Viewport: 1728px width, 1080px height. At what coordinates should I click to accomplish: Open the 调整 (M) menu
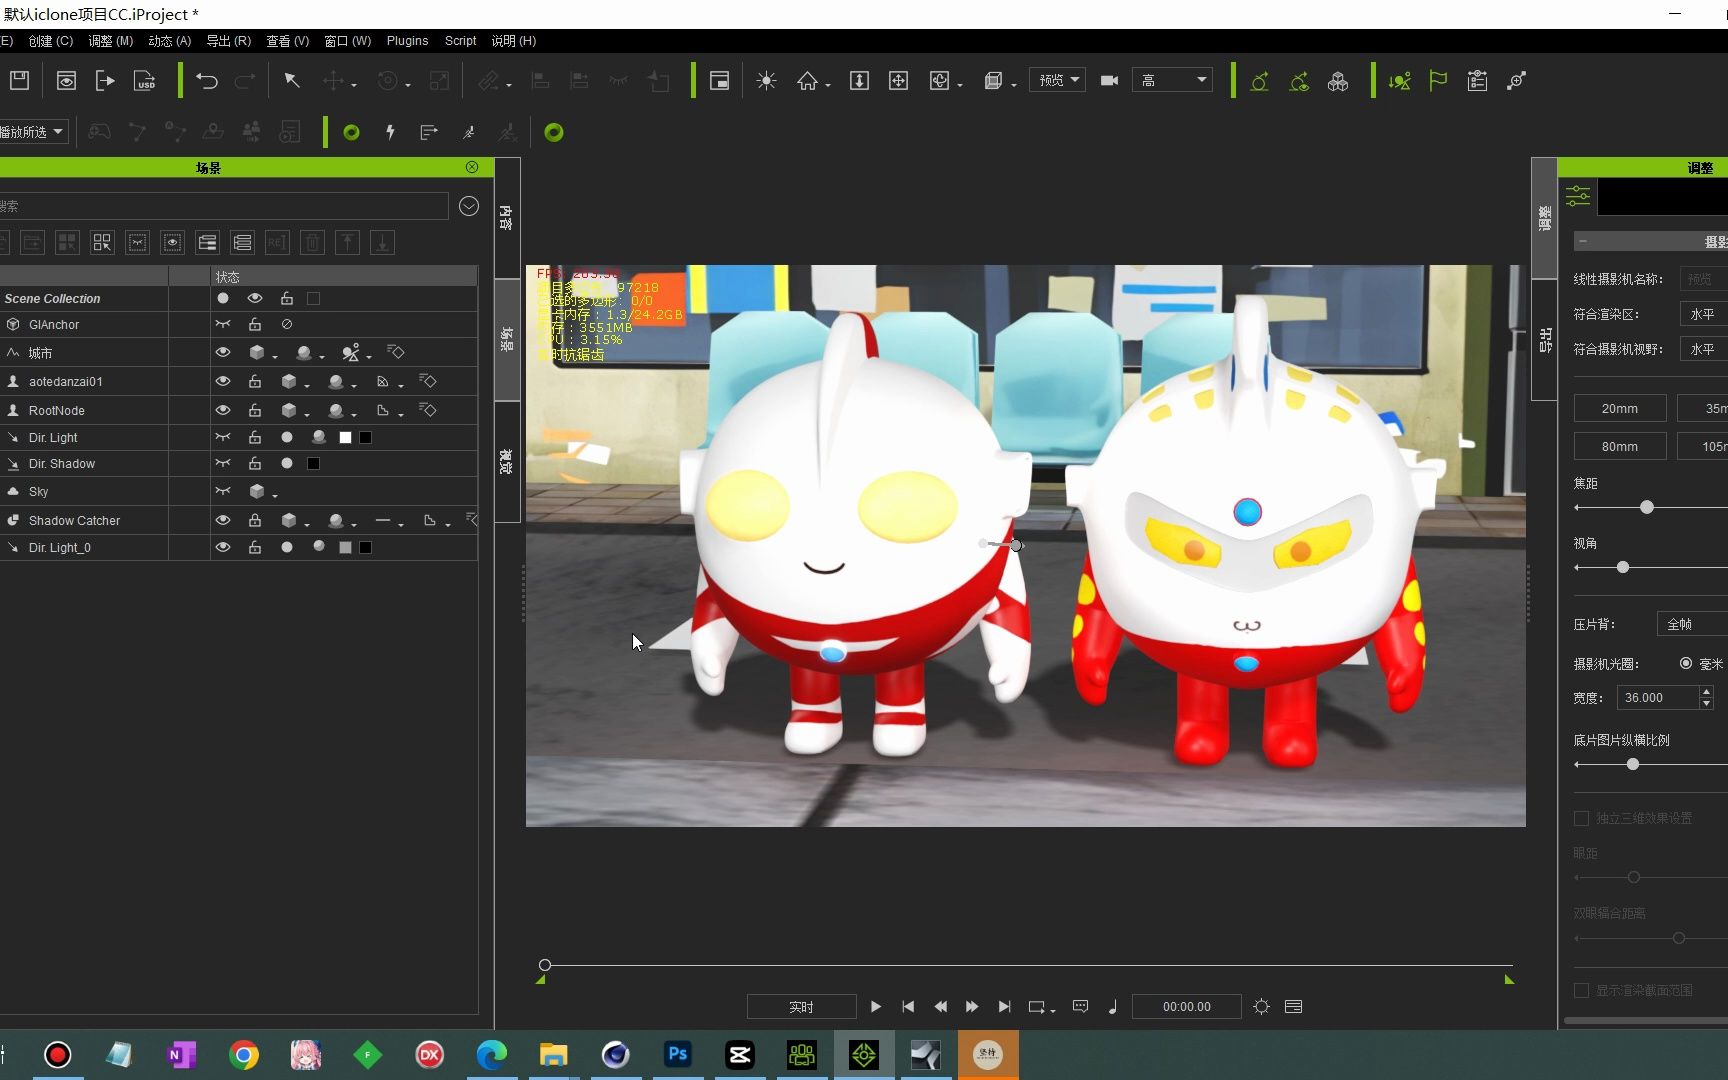pos(110,41)
